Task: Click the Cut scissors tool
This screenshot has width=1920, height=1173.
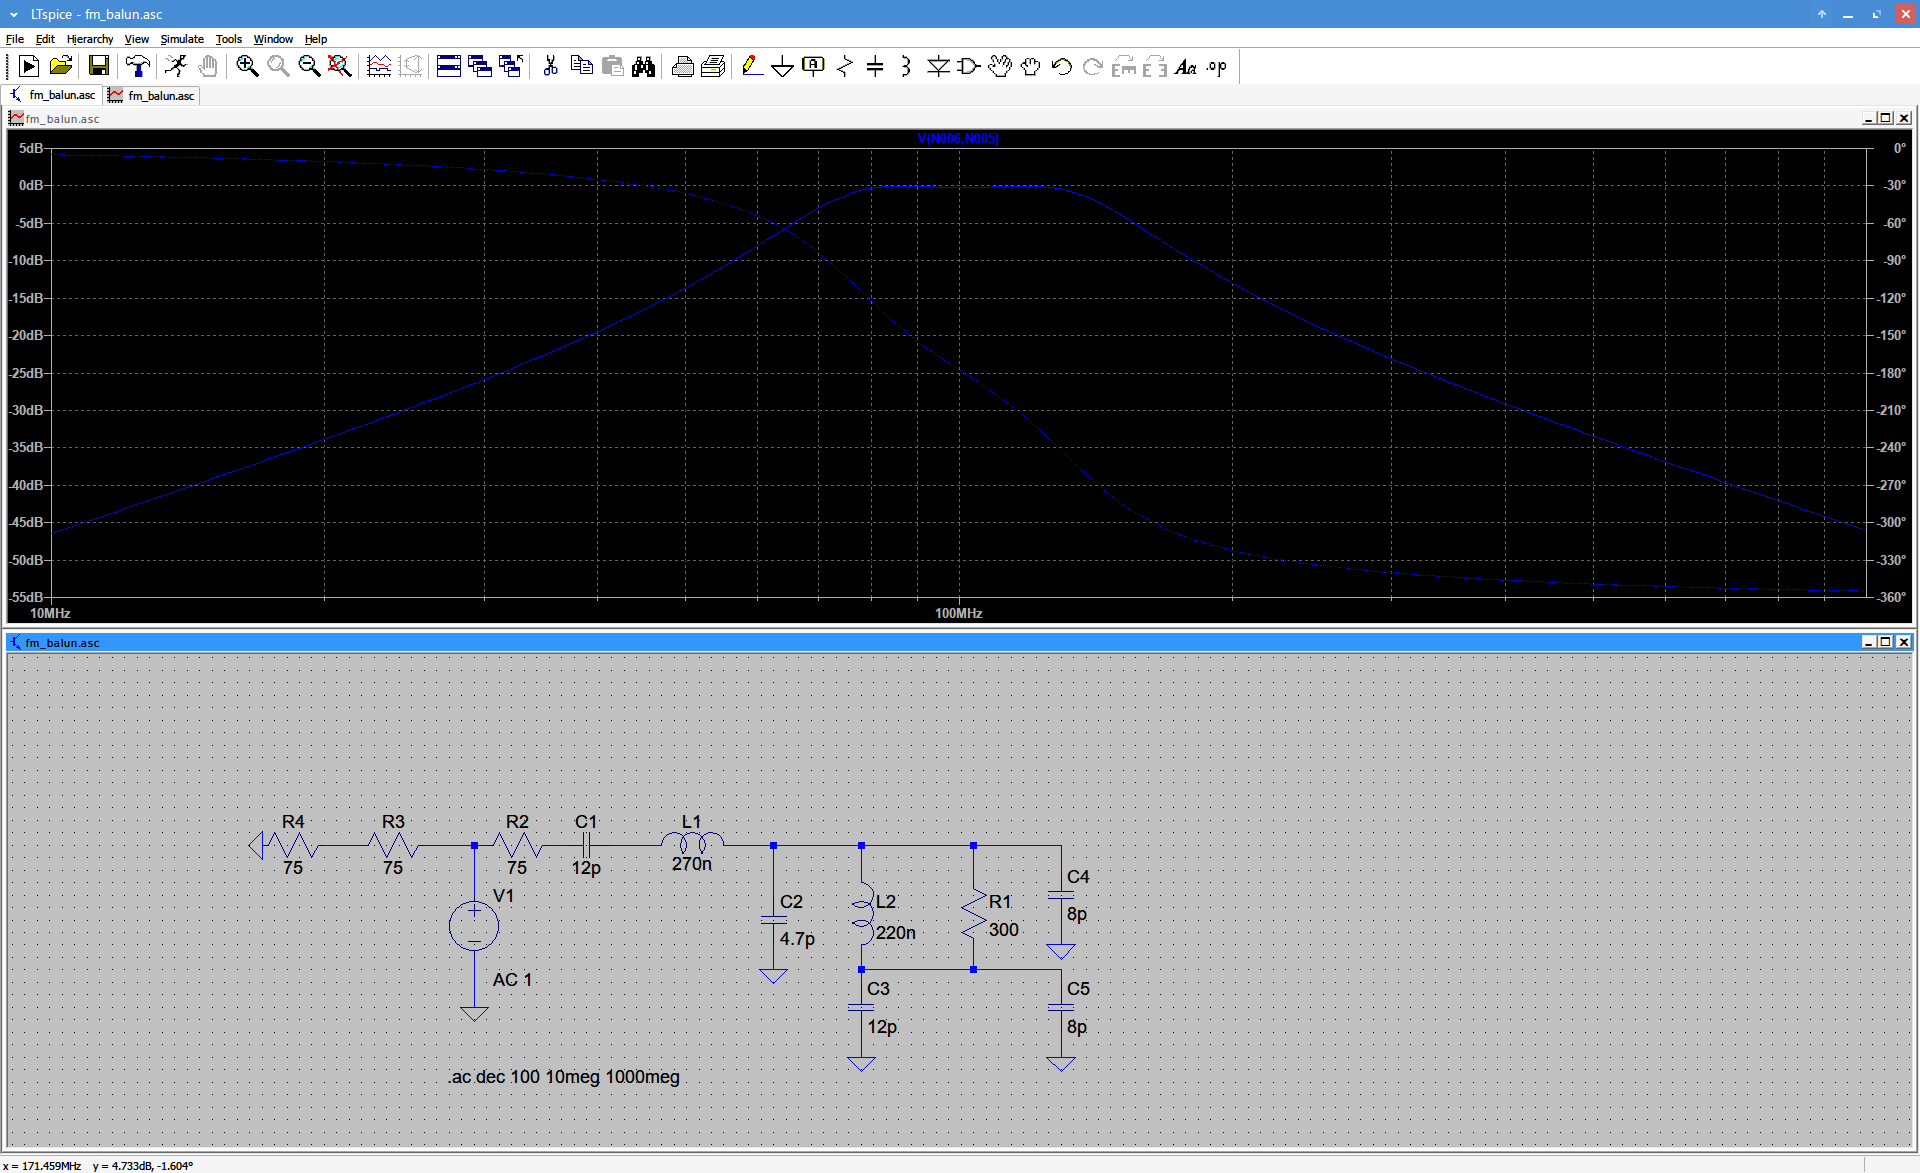Action: [550, 66]
